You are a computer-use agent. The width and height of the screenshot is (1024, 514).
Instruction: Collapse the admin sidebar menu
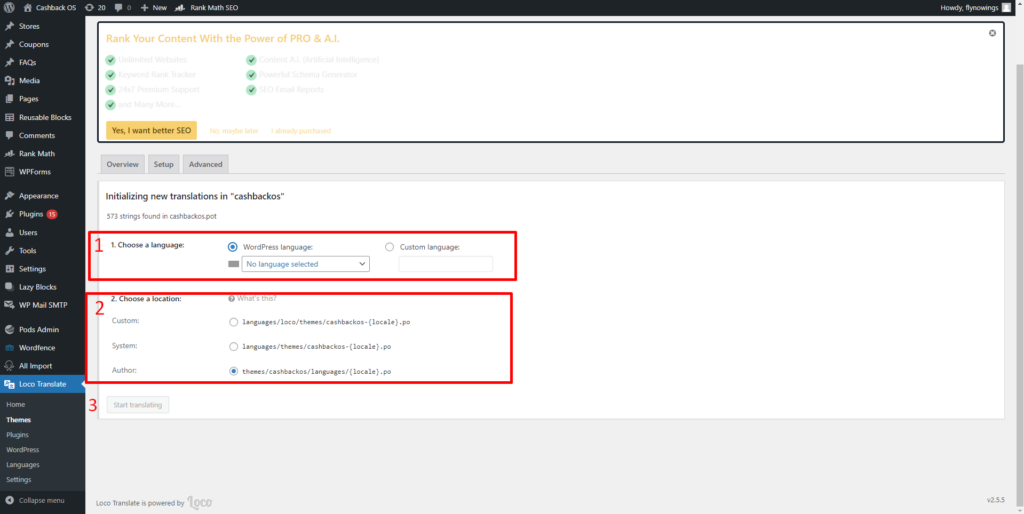click(35, 501)
